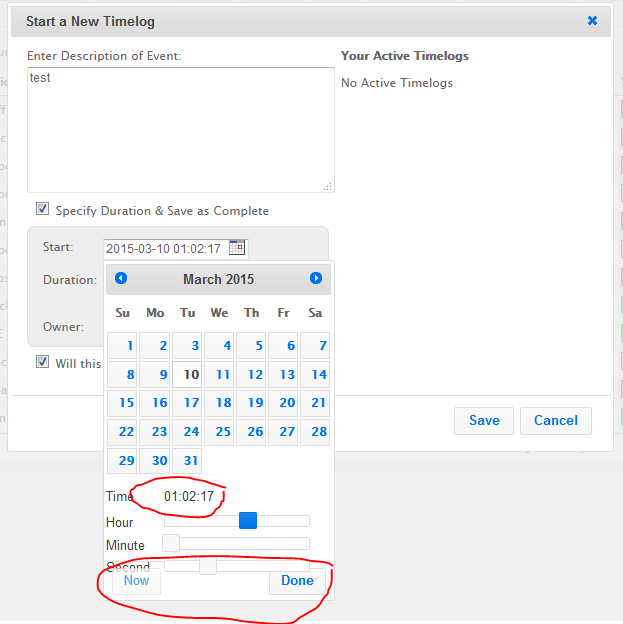Select March 18 in the calendar
This screenshot has width=623, height=624.
[x=219, y=403]
